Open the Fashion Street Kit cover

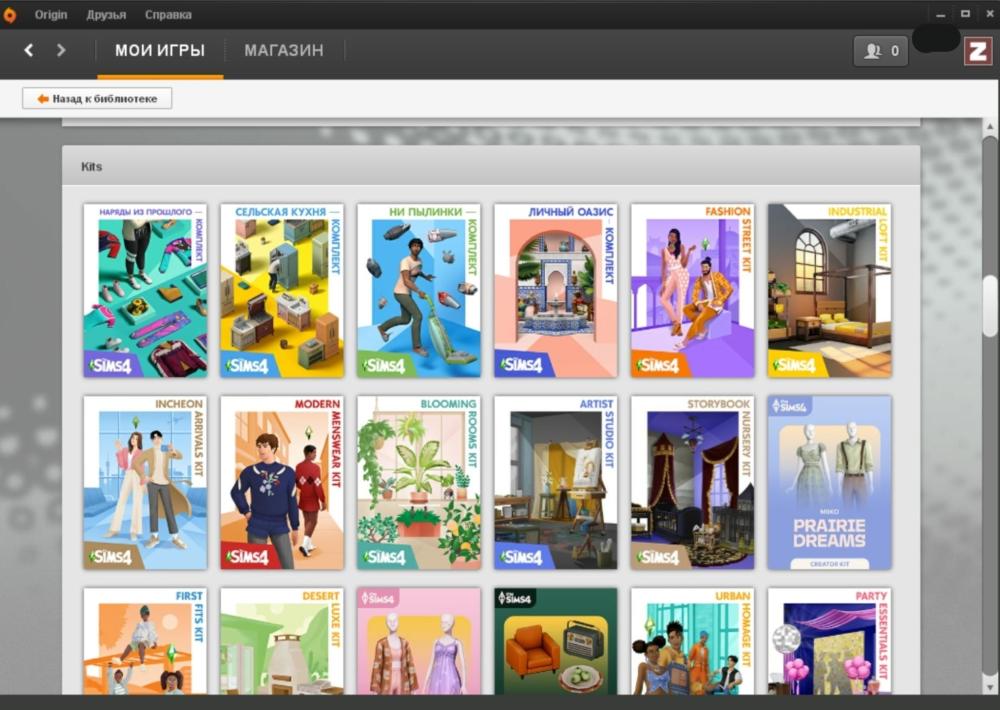pyautogui.click(x=693, y=291)
